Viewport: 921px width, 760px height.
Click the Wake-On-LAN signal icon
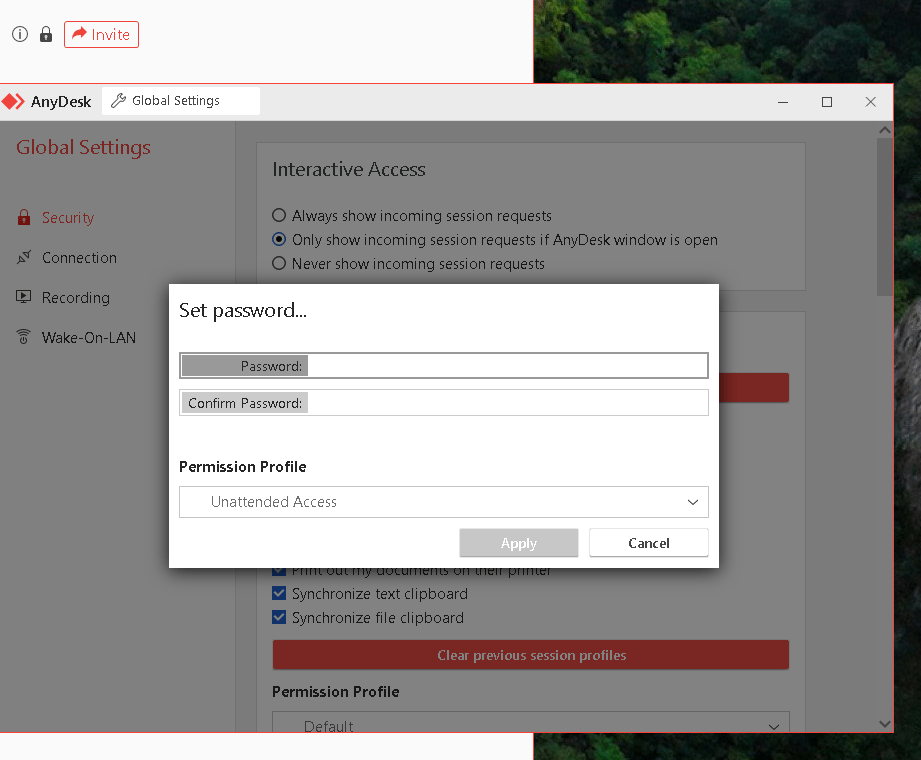23,337
